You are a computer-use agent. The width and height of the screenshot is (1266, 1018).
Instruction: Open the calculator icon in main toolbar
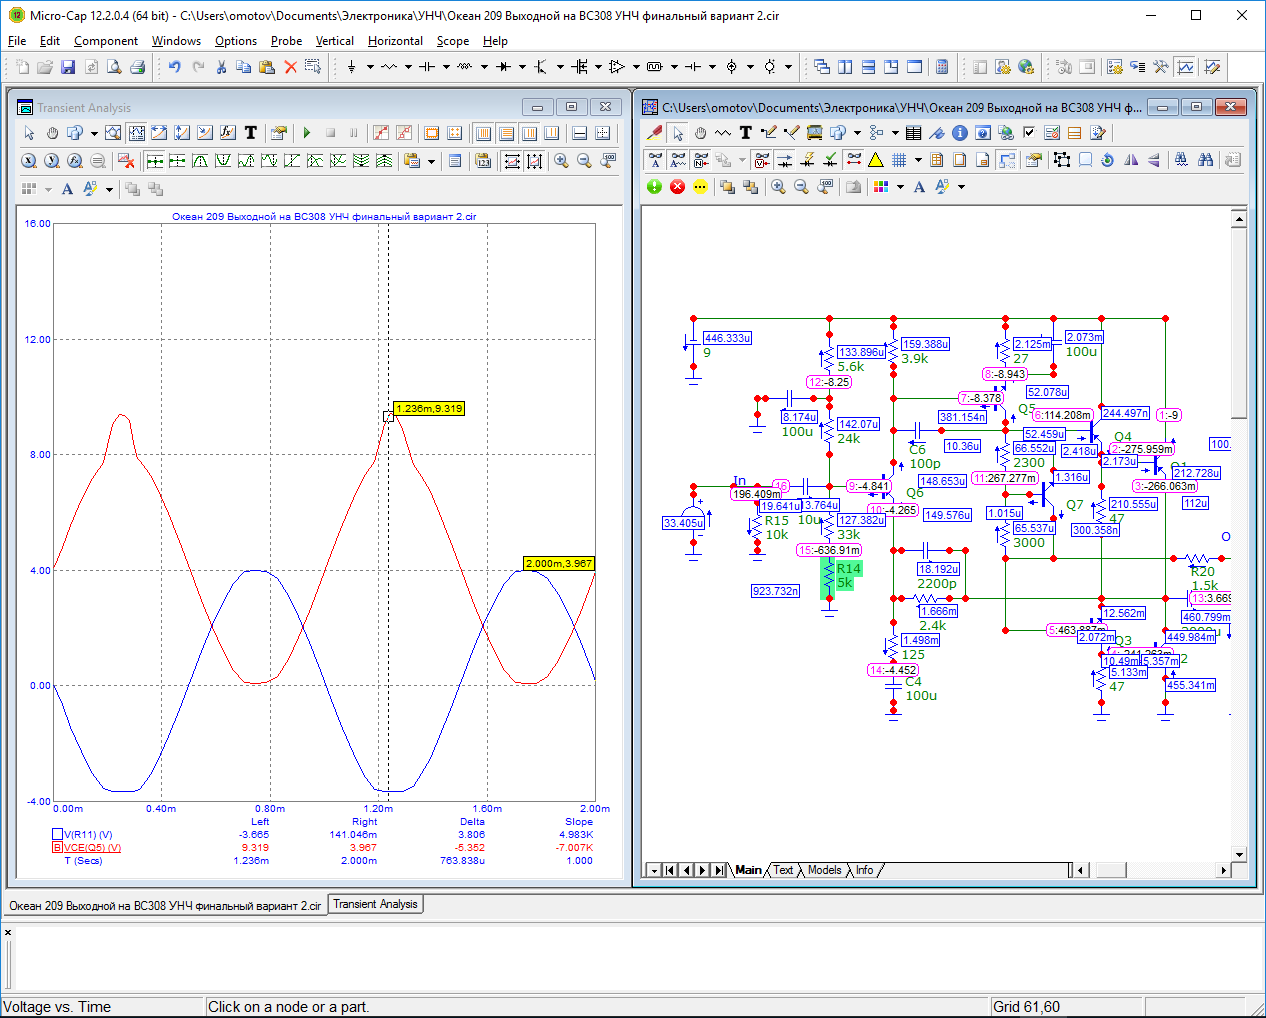941,67
